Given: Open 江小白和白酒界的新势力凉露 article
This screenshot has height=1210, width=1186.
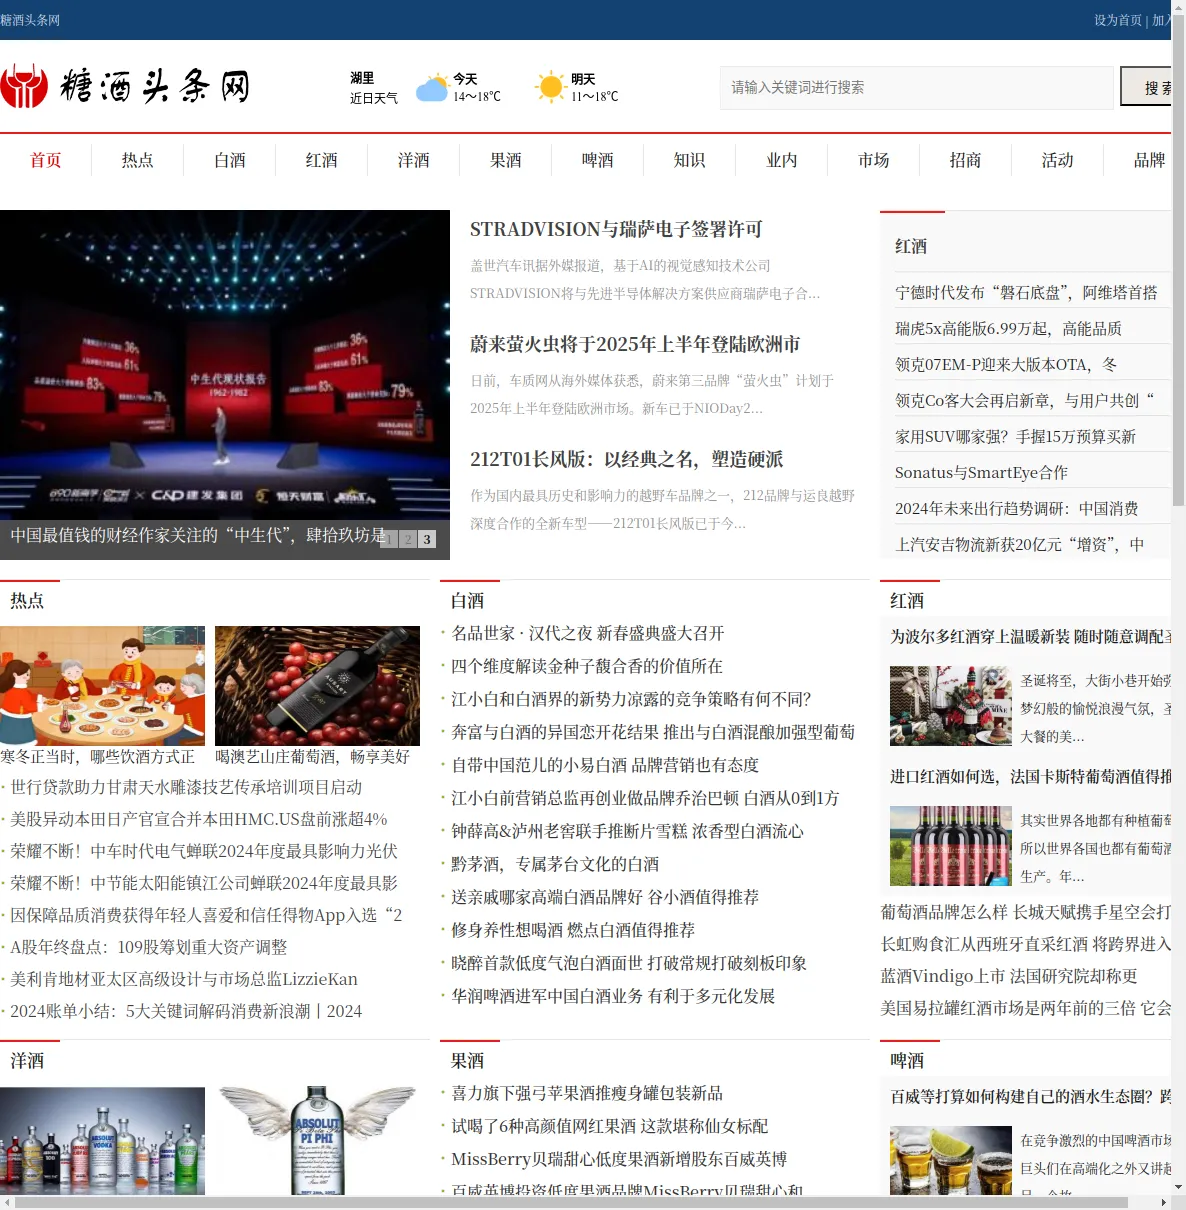Looking at the screenshot, I should coord(631,700).
